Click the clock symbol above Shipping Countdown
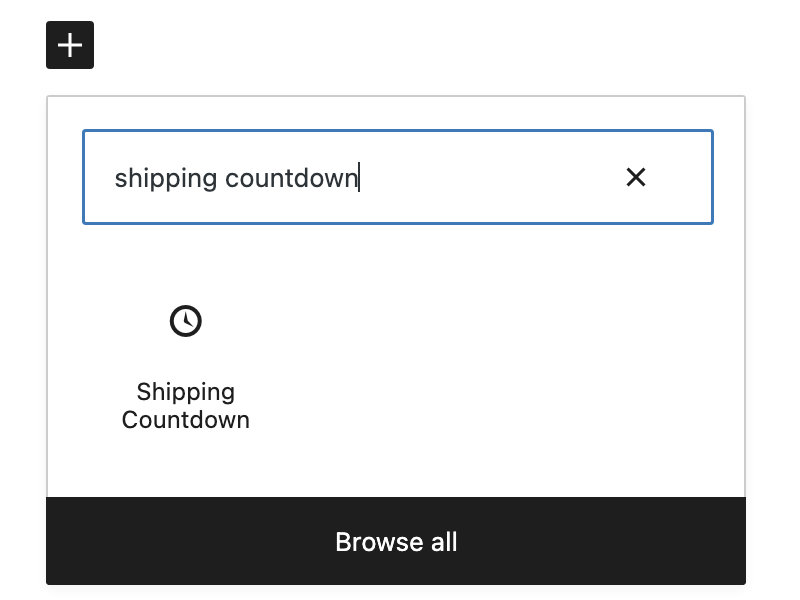The width and height of the screenshot is (800, 600). (x=185, y=320)
